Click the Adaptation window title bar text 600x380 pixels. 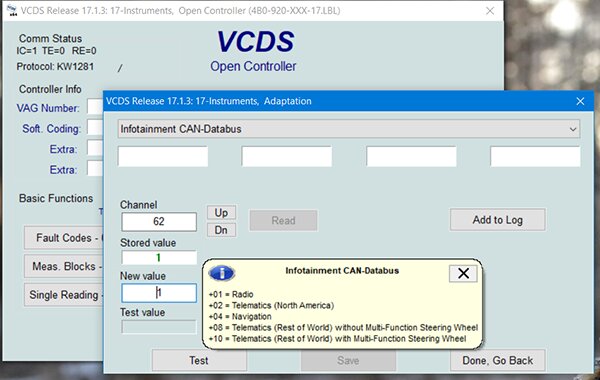209,101
